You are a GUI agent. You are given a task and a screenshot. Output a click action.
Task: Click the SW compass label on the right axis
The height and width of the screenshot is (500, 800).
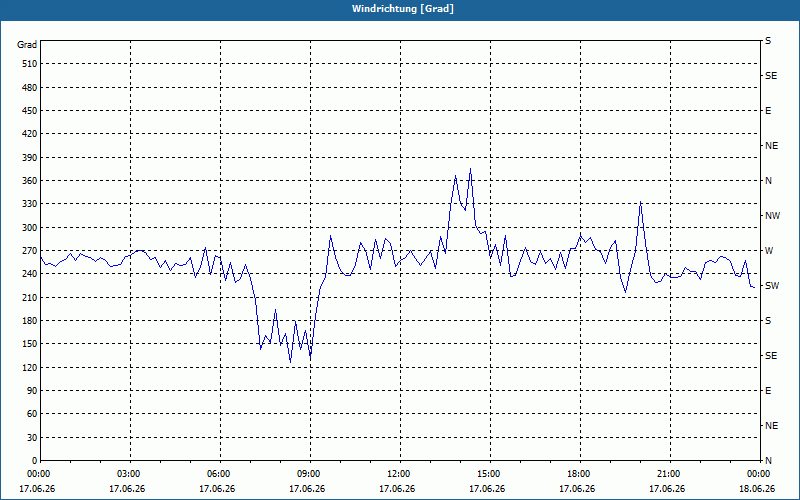pos(772,286)
